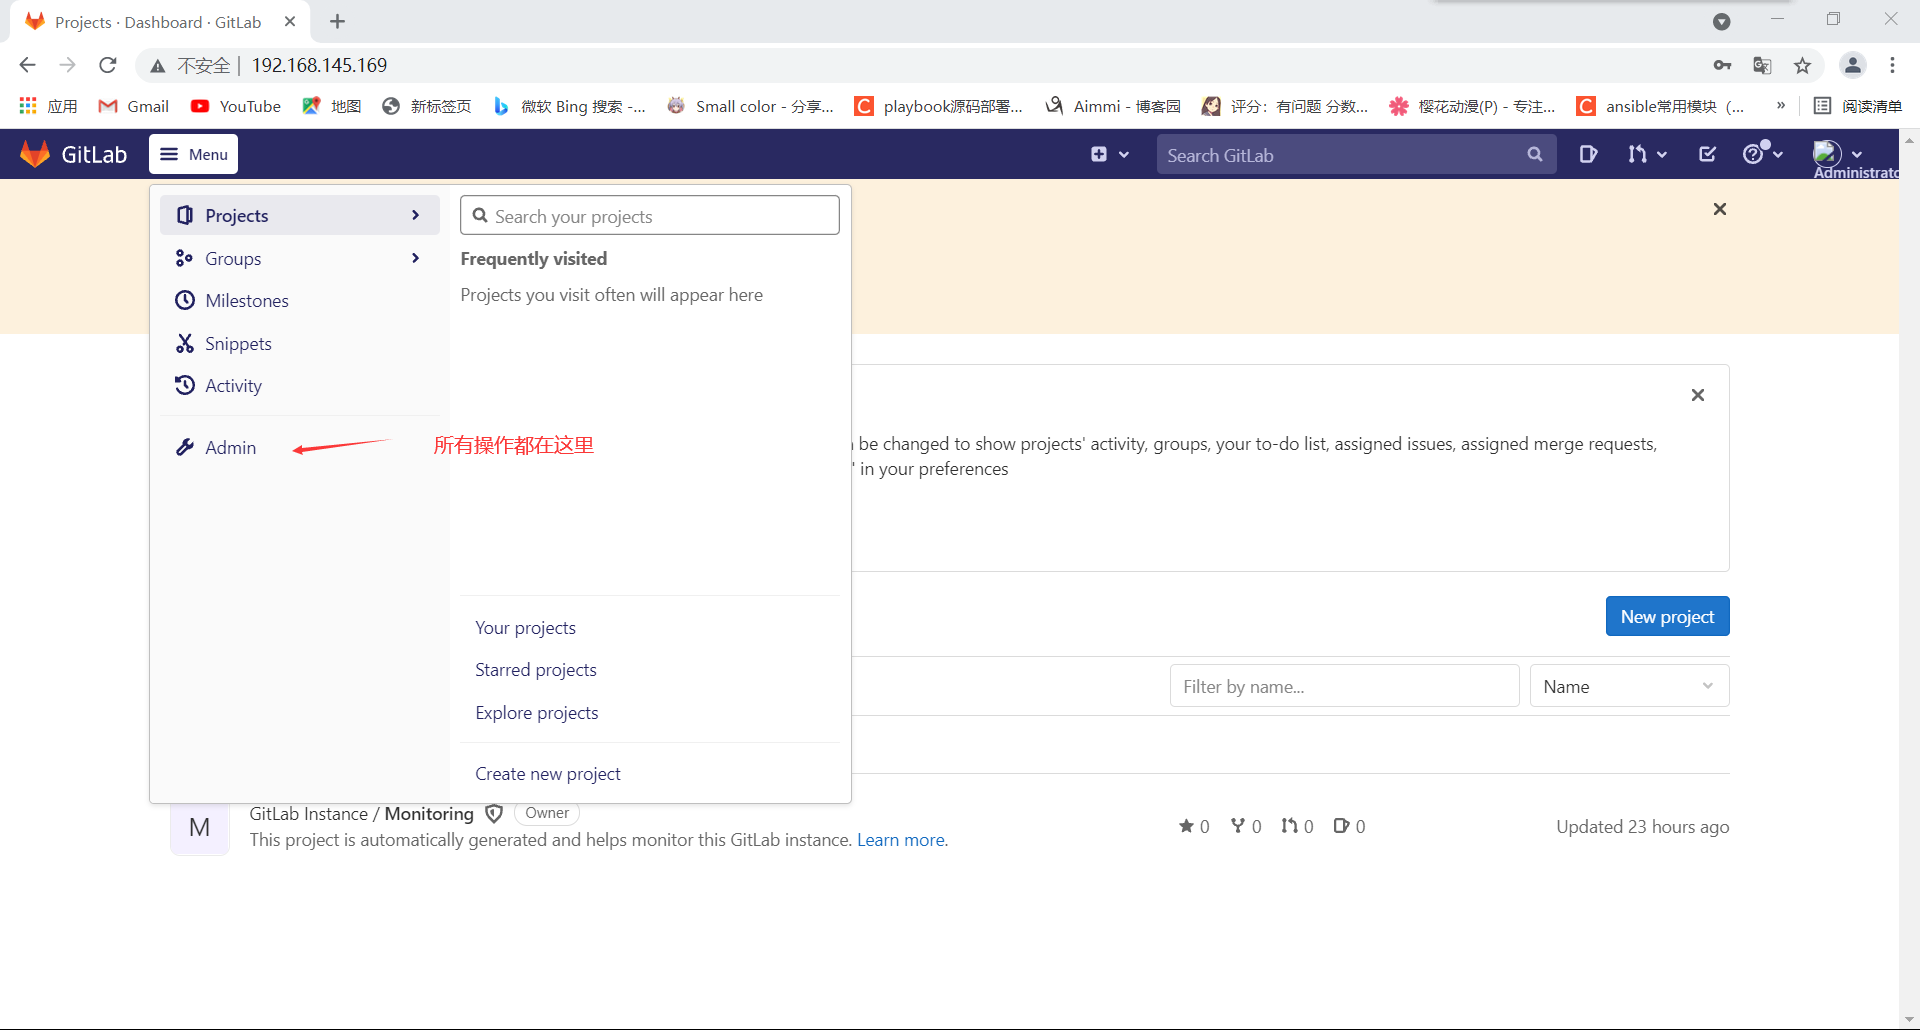
Task: Focus the Search your projects field
Action: point(650,215)
